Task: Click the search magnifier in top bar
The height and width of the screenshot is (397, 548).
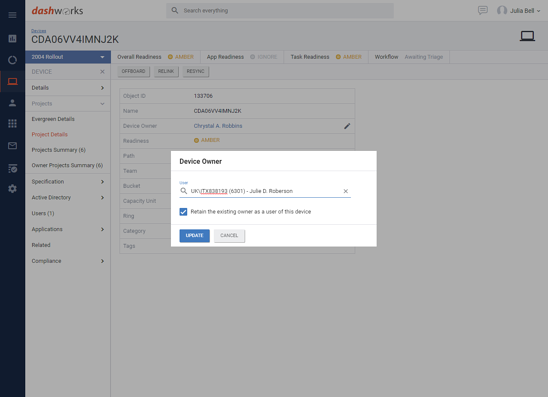Action: pyautogui.click(x=175, y=10)
